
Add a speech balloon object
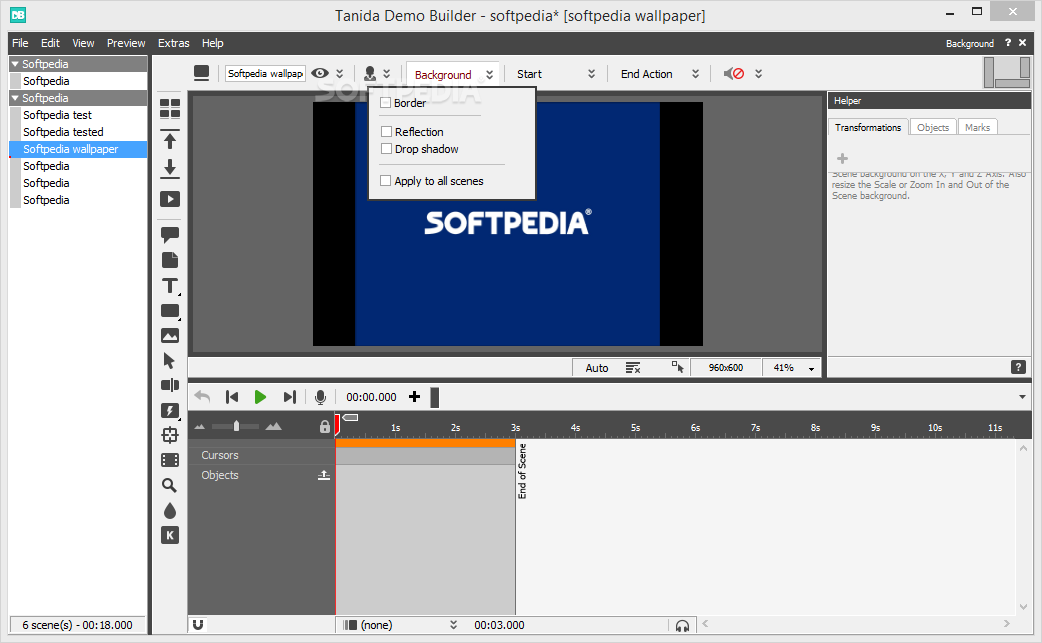[x=170, y=234]
